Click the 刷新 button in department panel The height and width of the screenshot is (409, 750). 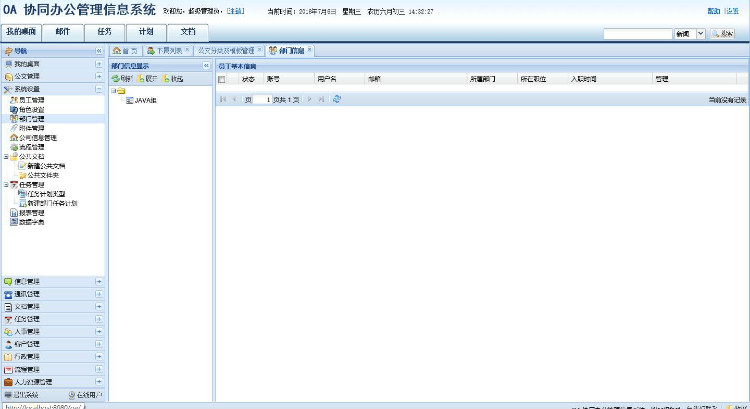[x=120, y=78]
